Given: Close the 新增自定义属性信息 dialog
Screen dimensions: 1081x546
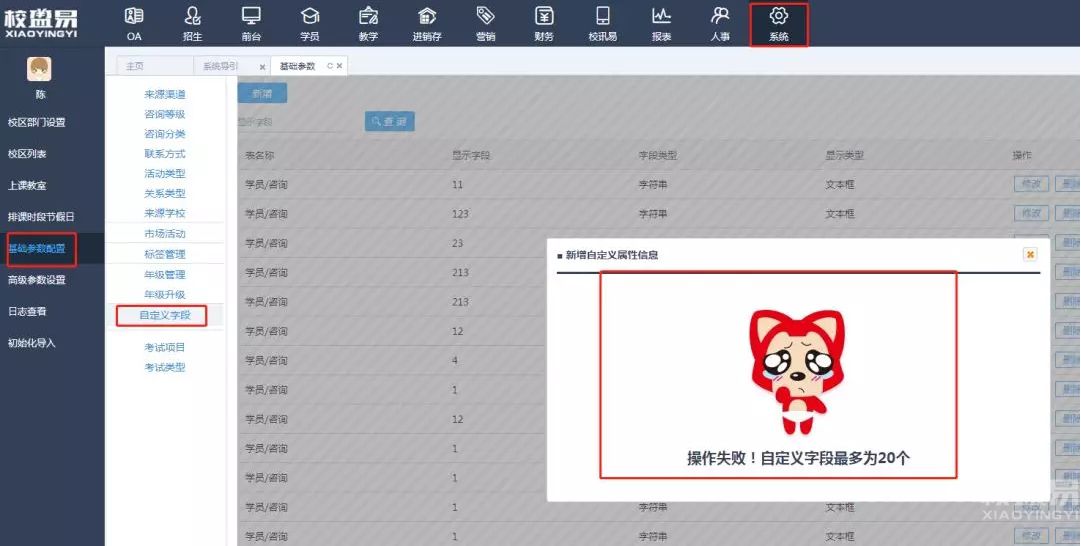Looking at the screenshot, I should tap(1030, 254).
